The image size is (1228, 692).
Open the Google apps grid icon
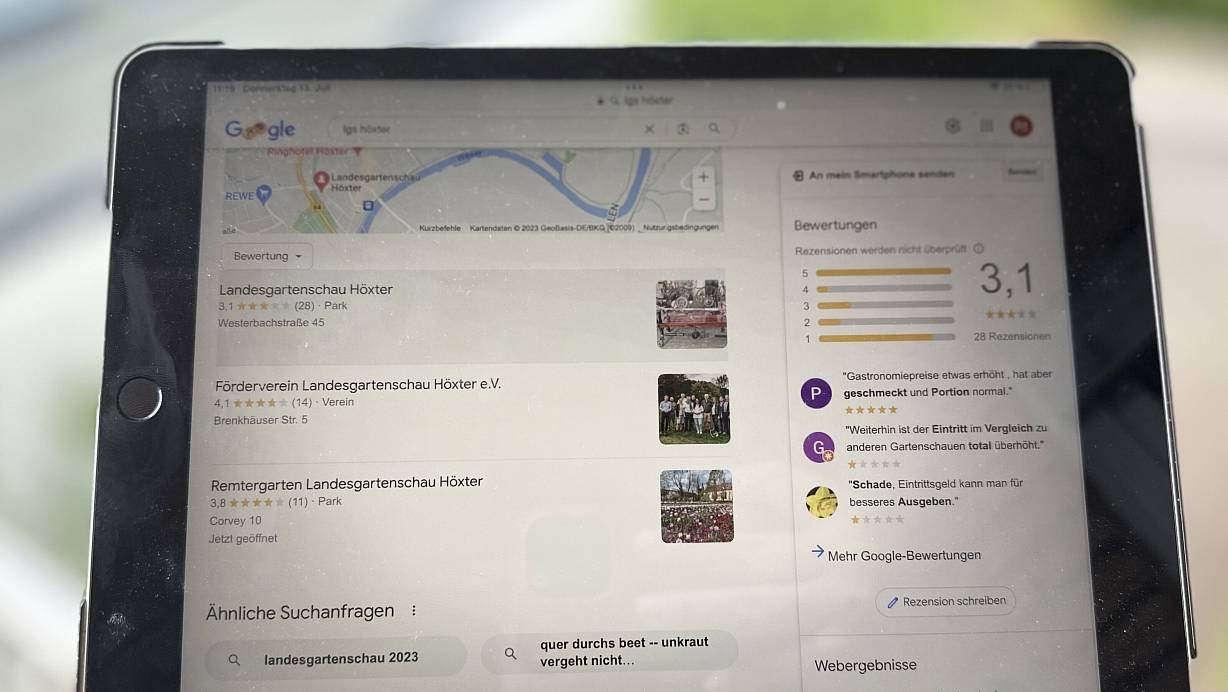pyautogui.click(x=987, y=126)
